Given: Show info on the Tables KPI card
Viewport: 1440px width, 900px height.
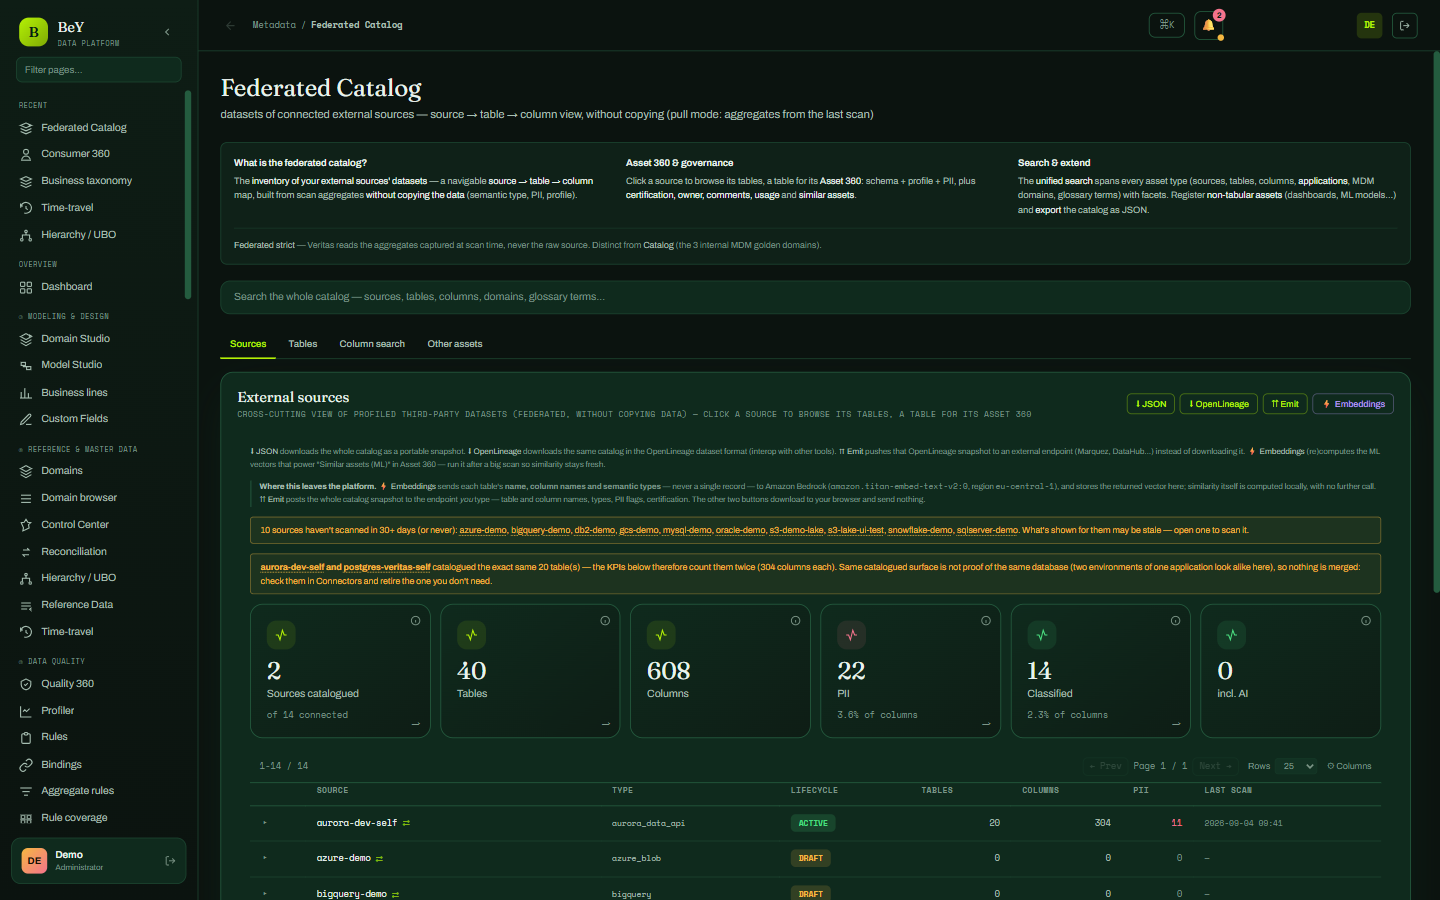Looking at the screenshot, I should point(605,621).
